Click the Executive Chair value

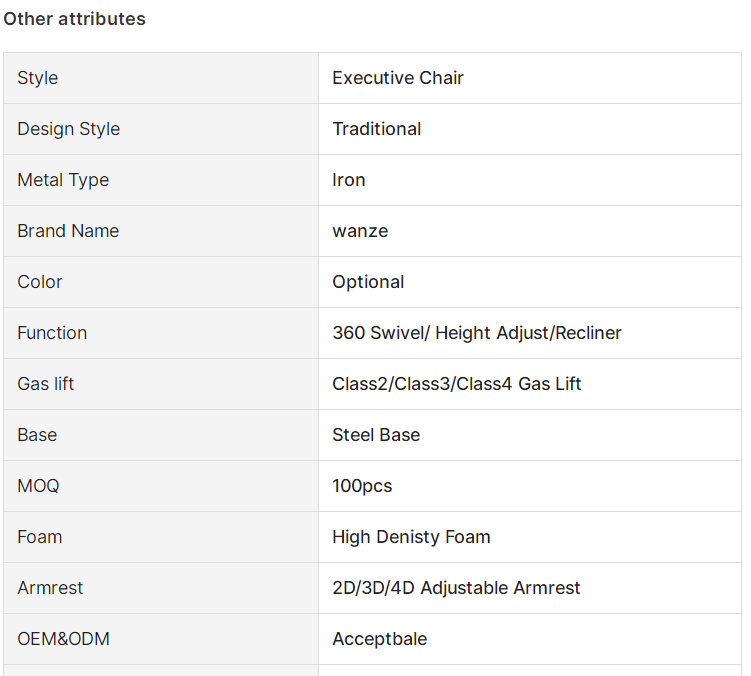coord(398,78)
